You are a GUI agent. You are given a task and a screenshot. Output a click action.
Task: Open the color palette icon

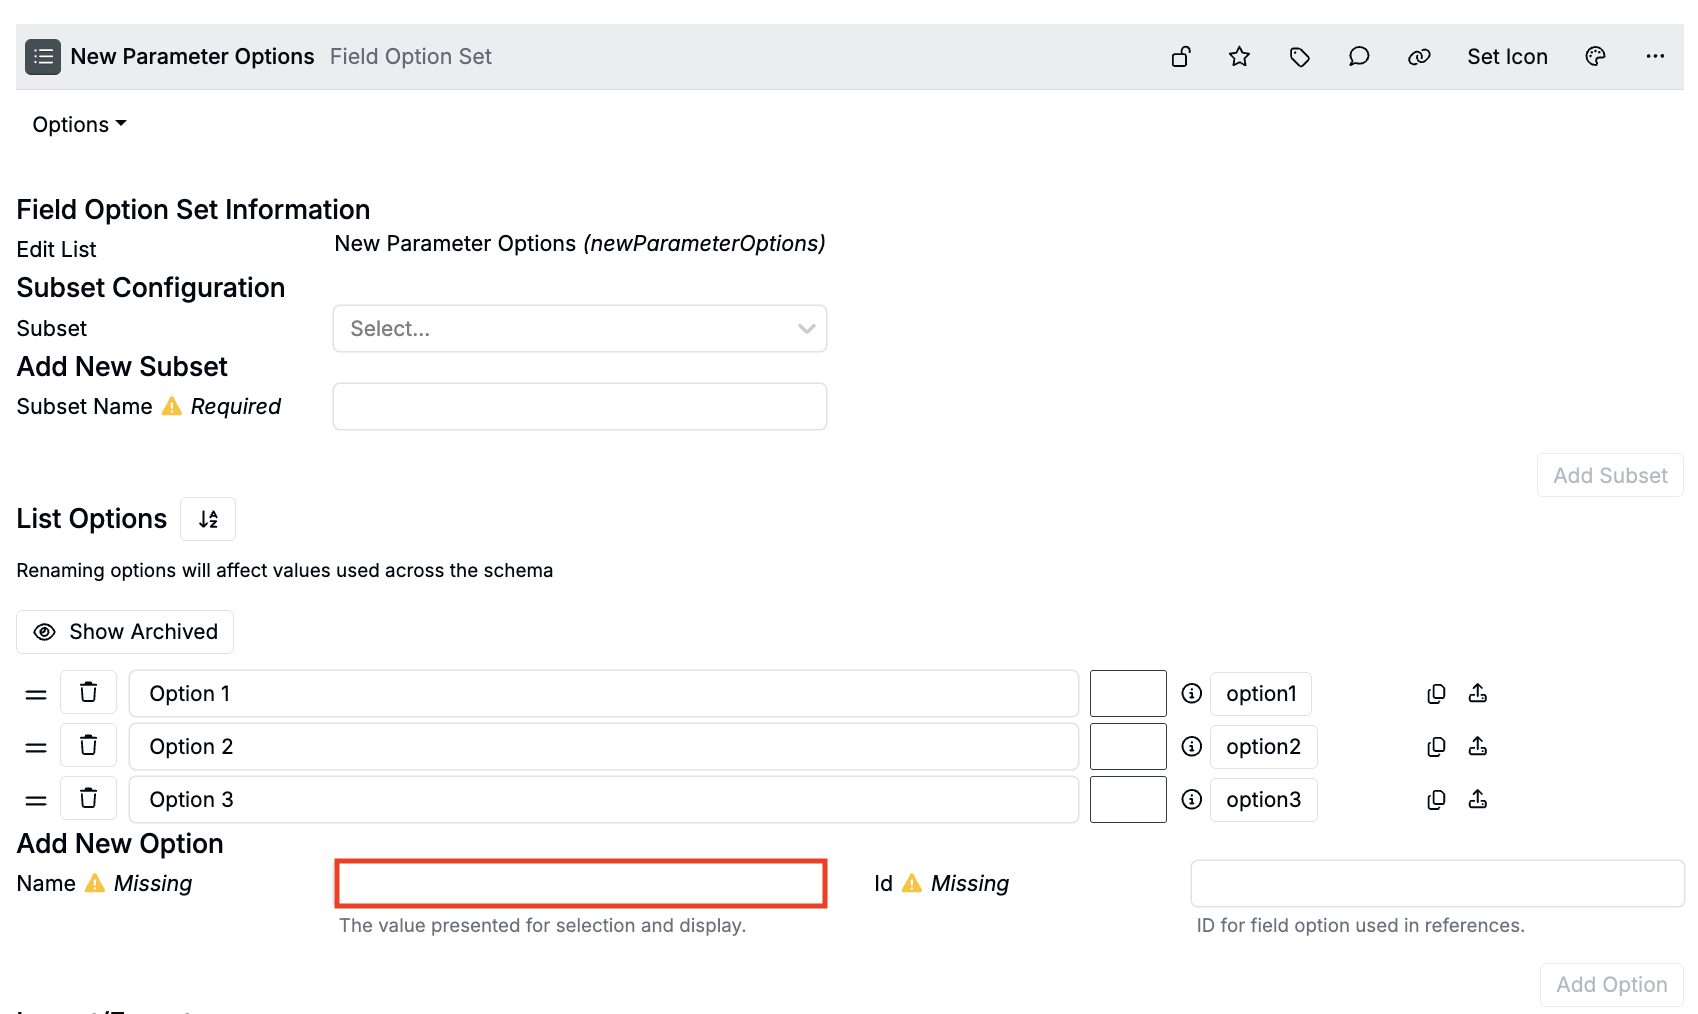click(x=1595, y=57)
